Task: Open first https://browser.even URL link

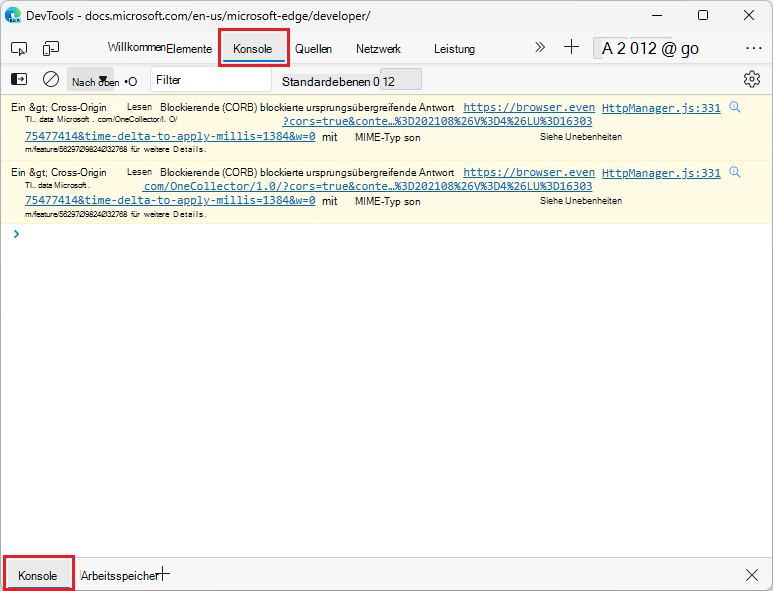Action: (528, 107)
